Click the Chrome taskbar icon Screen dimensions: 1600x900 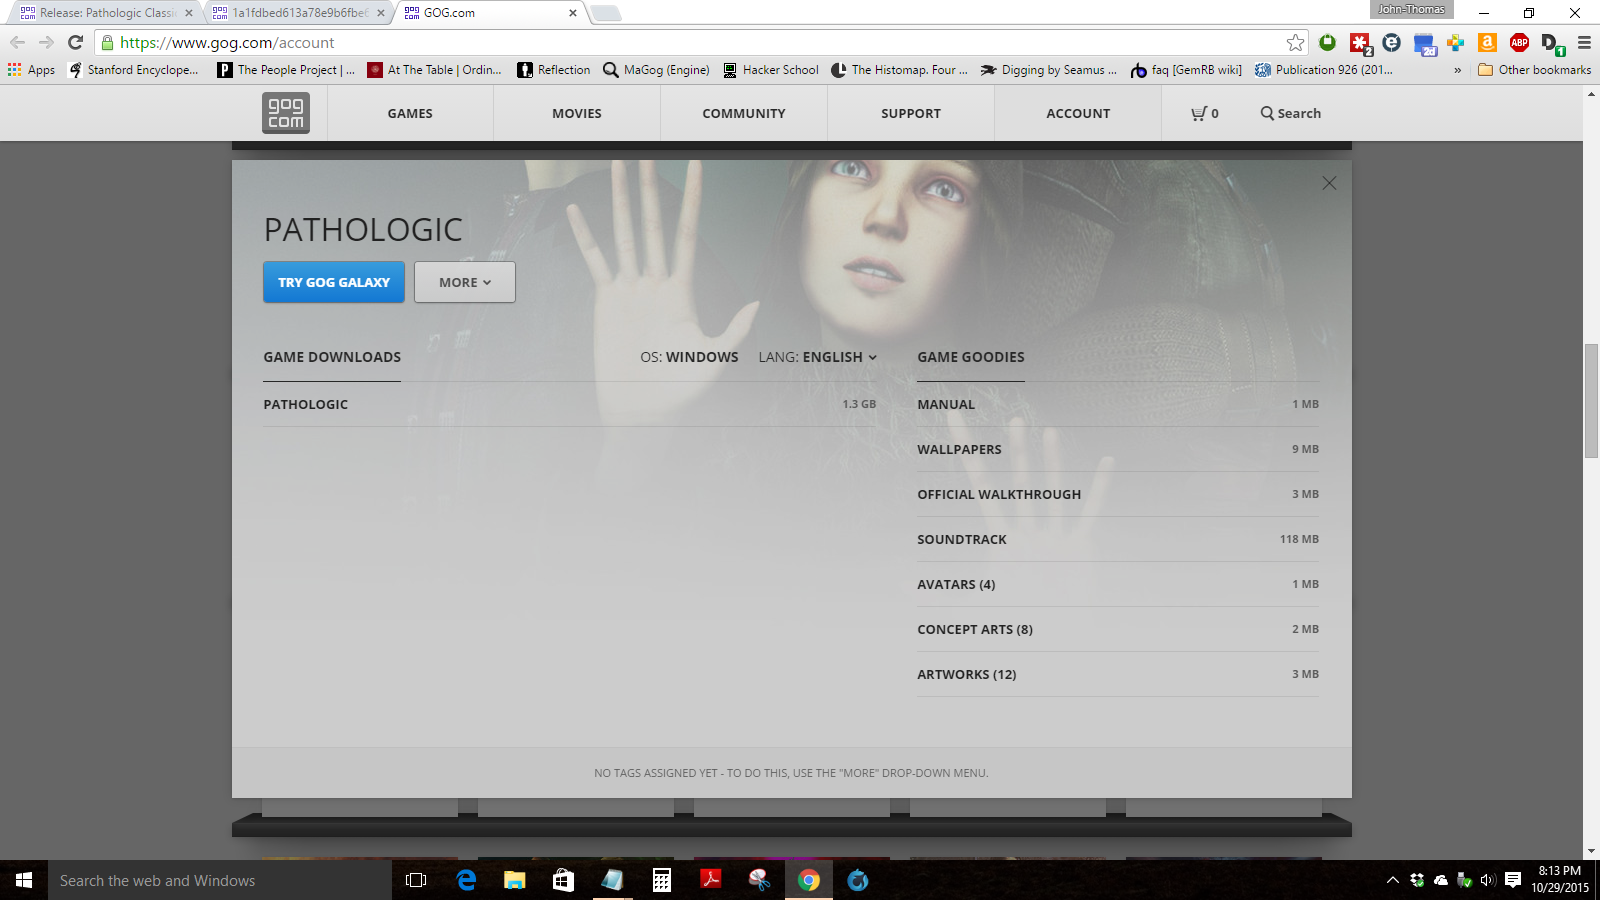(808, 880)
